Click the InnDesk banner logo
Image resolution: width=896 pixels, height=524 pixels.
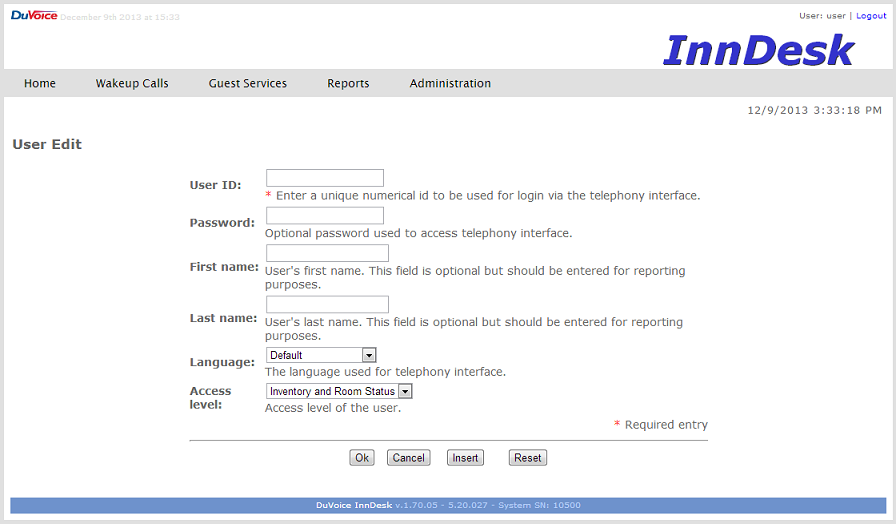click(x=758, y=50)
